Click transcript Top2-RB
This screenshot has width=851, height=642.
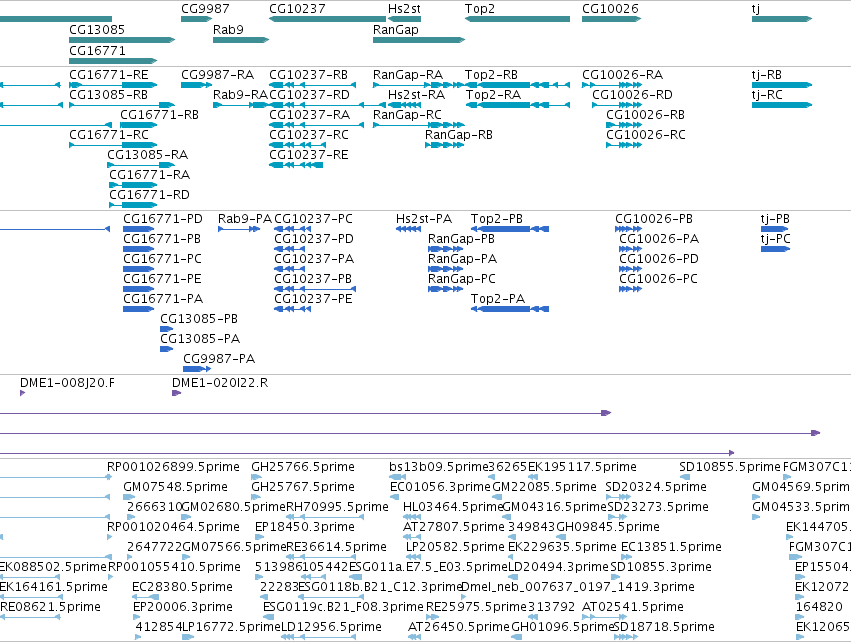pos(491,74)
